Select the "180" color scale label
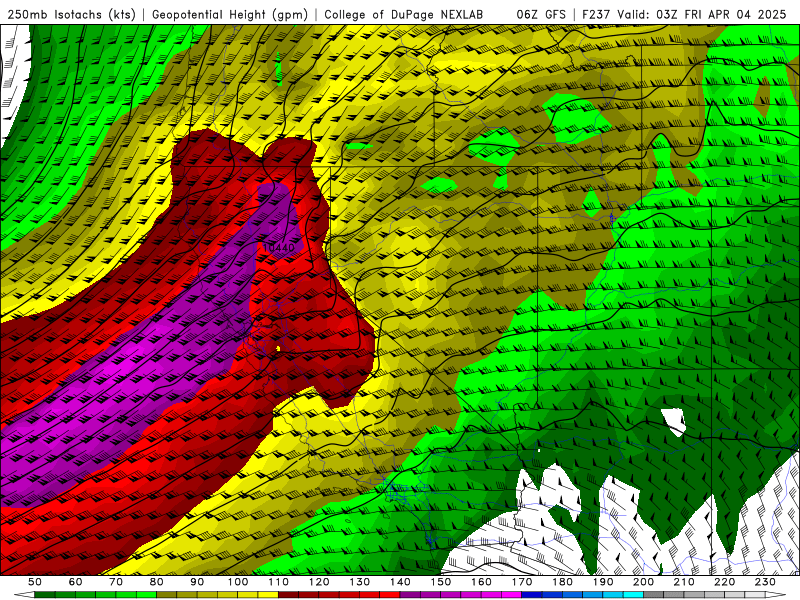 click(563, 582)
